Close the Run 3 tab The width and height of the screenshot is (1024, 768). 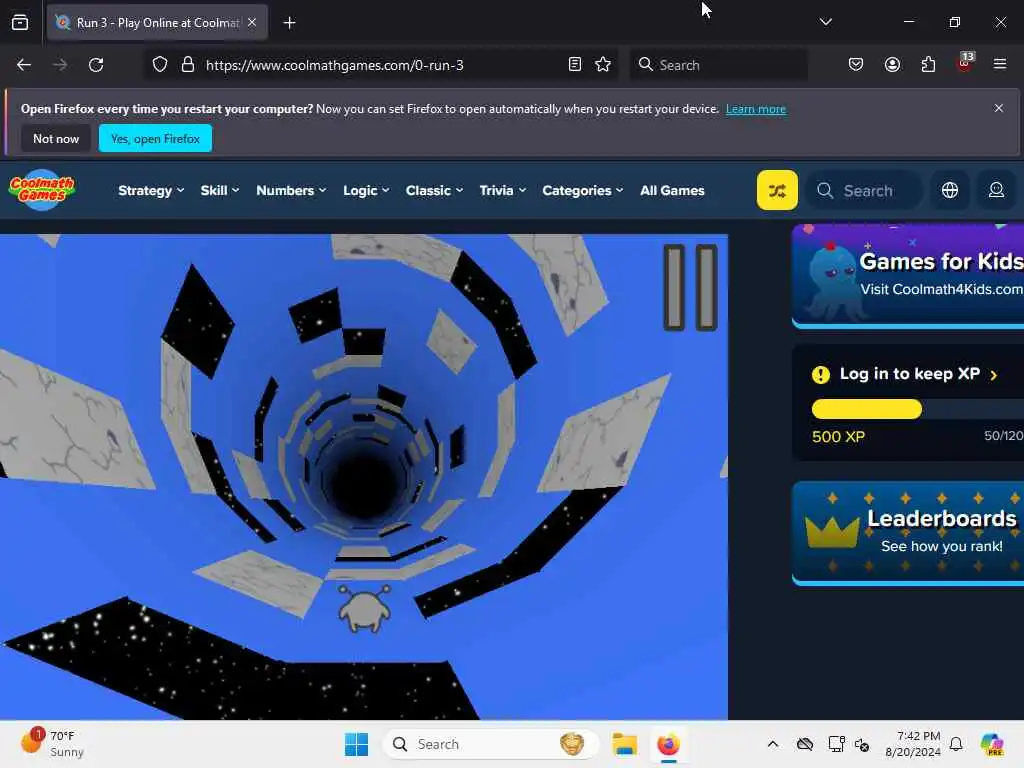pyautogui.click(x=252, y=22)
